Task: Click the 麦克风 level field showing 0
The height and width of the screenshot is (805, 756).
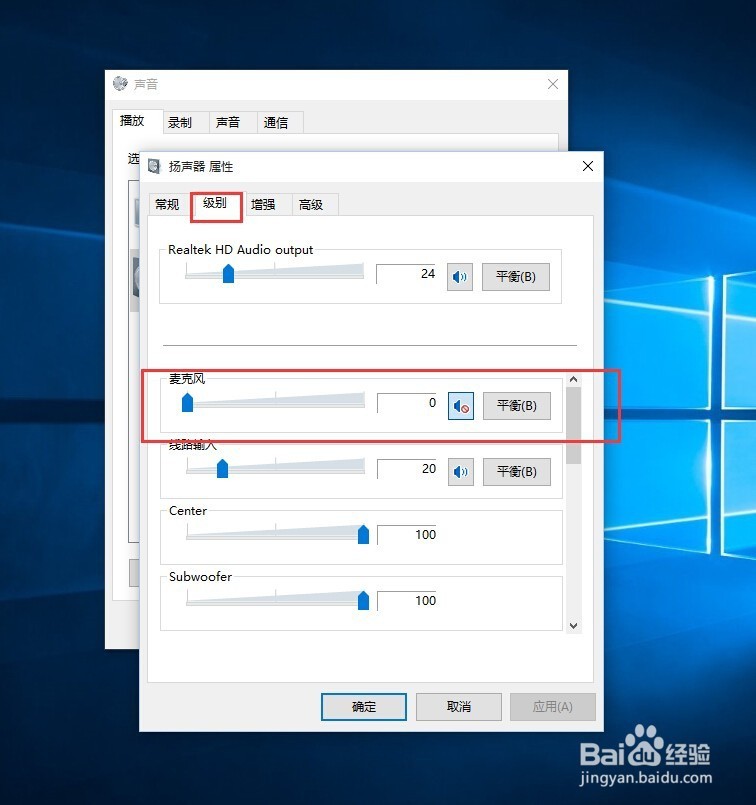Action: [408, 403]
